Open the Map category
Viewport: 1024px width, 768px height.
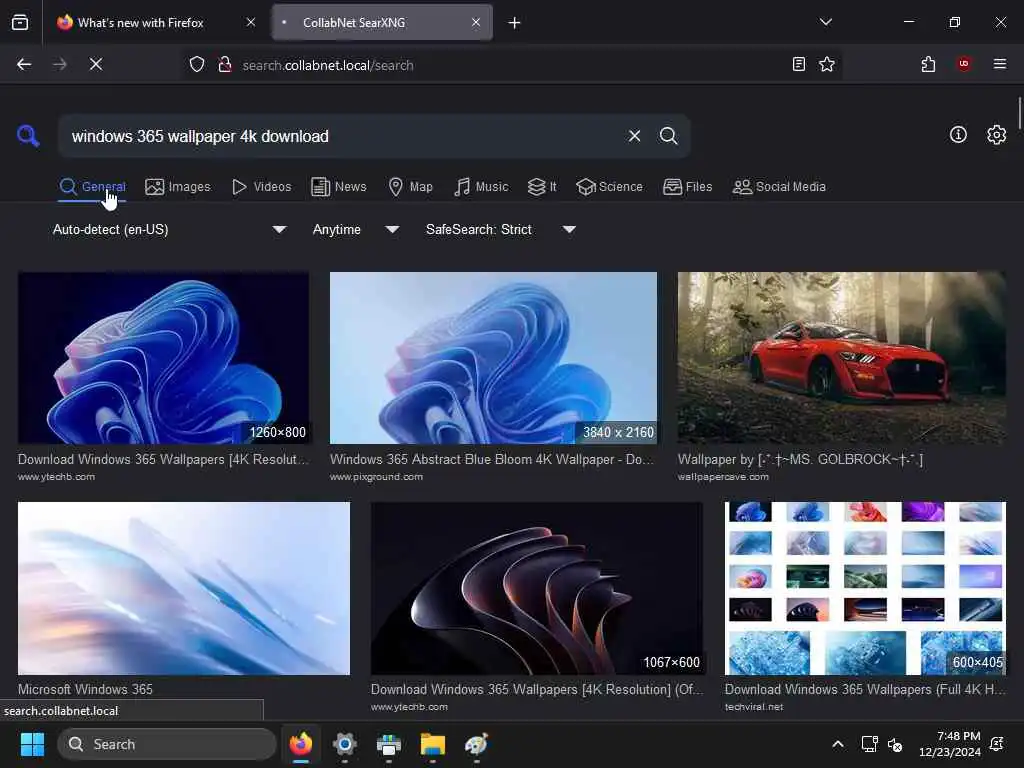[x=411, y=187]
